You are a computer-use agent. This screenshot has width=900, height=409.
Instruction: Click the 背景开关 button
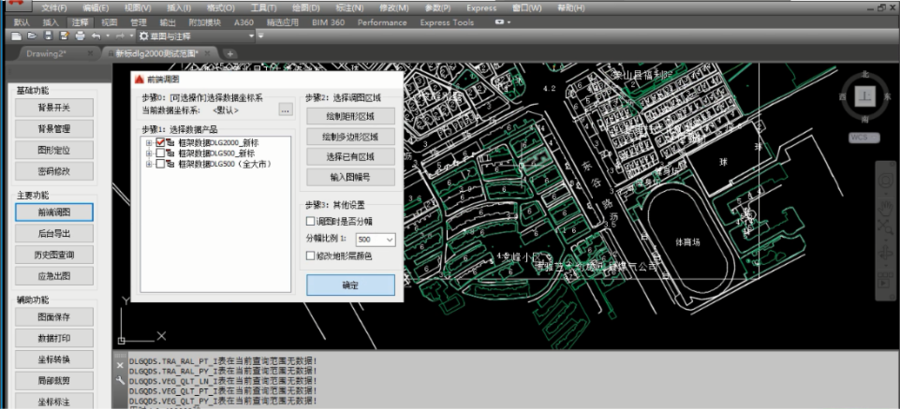(x=54, y=108)
